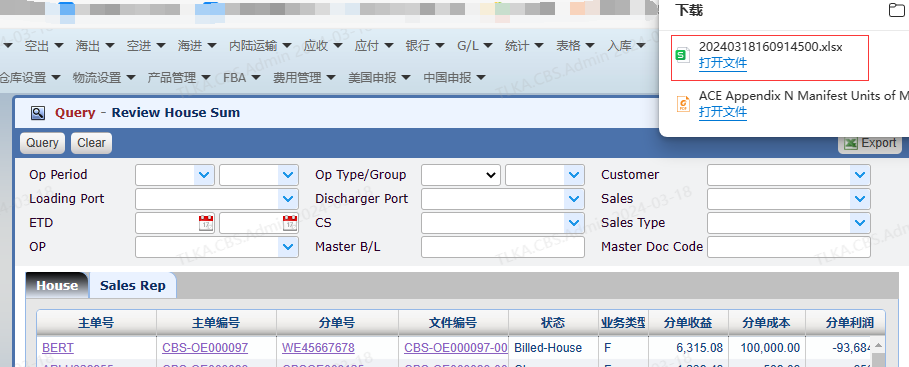Click table scrollbar up arrow
The width and height of the screenshot is (909, 367).
coord(878,346)
